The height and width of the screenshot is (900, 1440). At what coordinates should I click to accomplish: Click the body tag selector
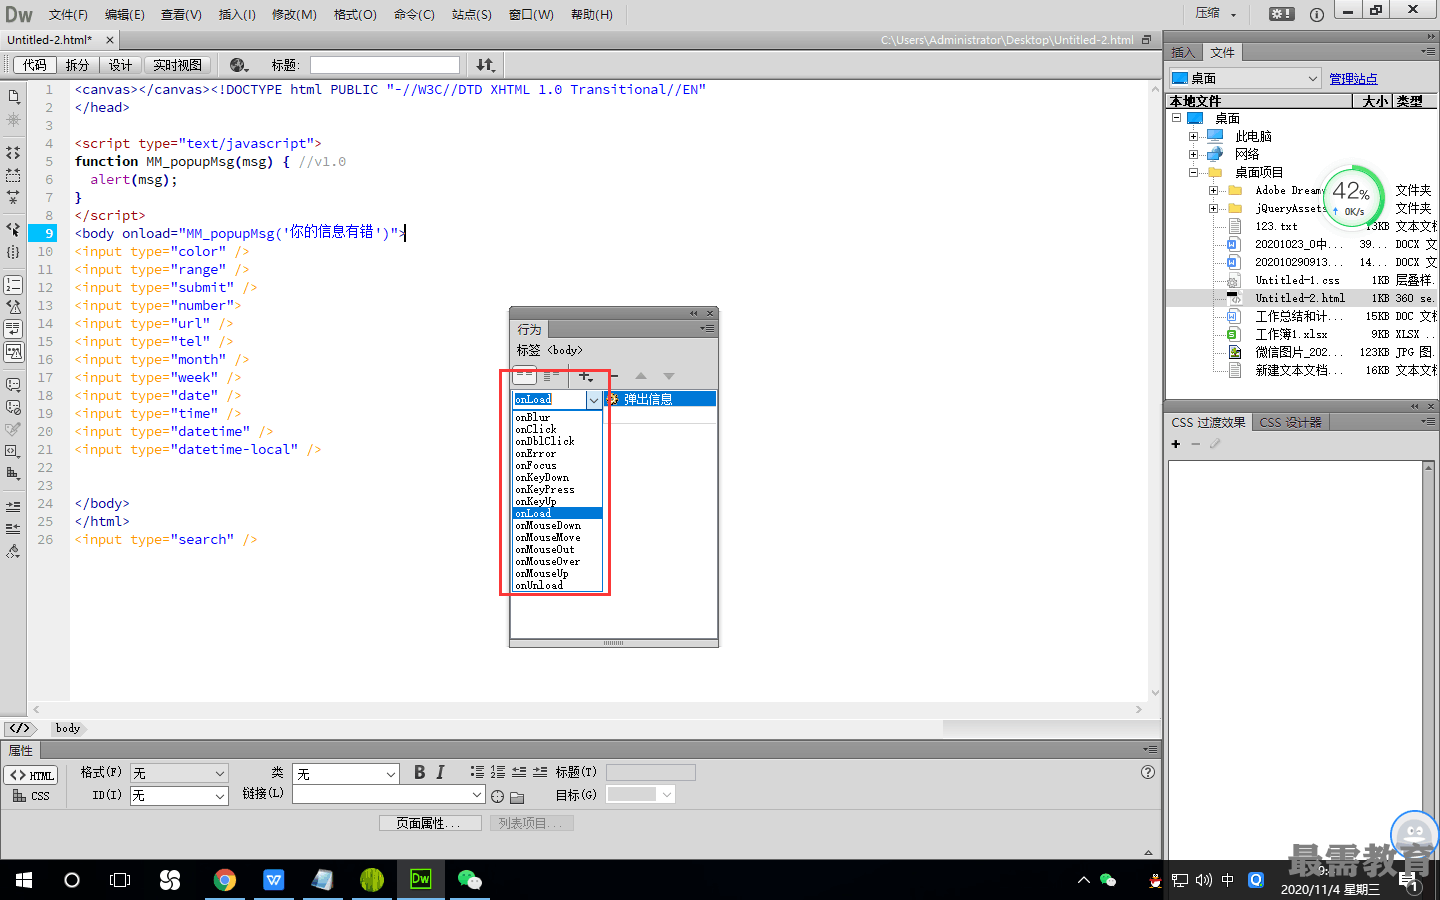68,728
